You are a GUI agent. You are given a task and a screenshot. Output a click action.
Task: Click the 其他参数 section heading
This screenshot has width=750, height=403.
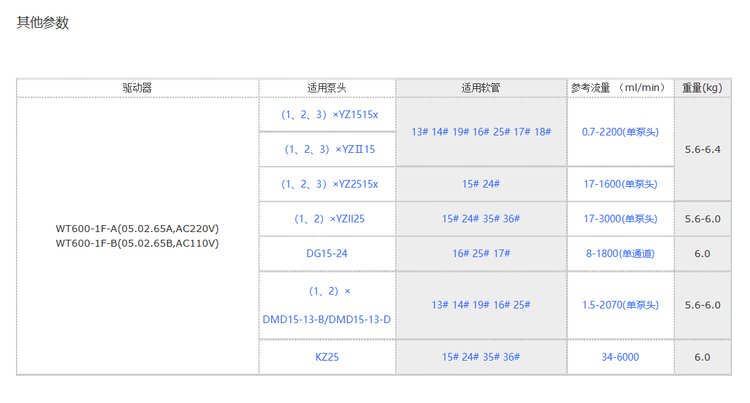(43, 23)
